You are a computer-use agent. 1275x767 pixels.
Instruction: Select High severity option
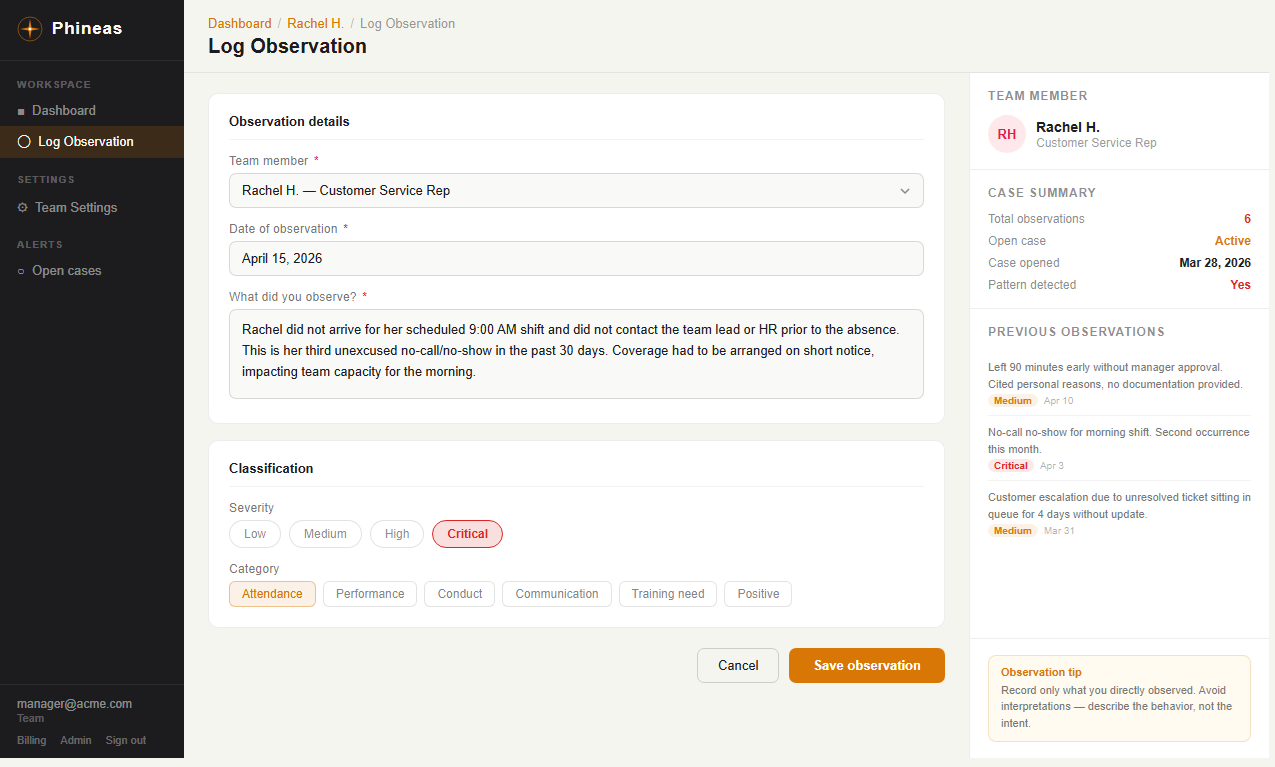397,534
